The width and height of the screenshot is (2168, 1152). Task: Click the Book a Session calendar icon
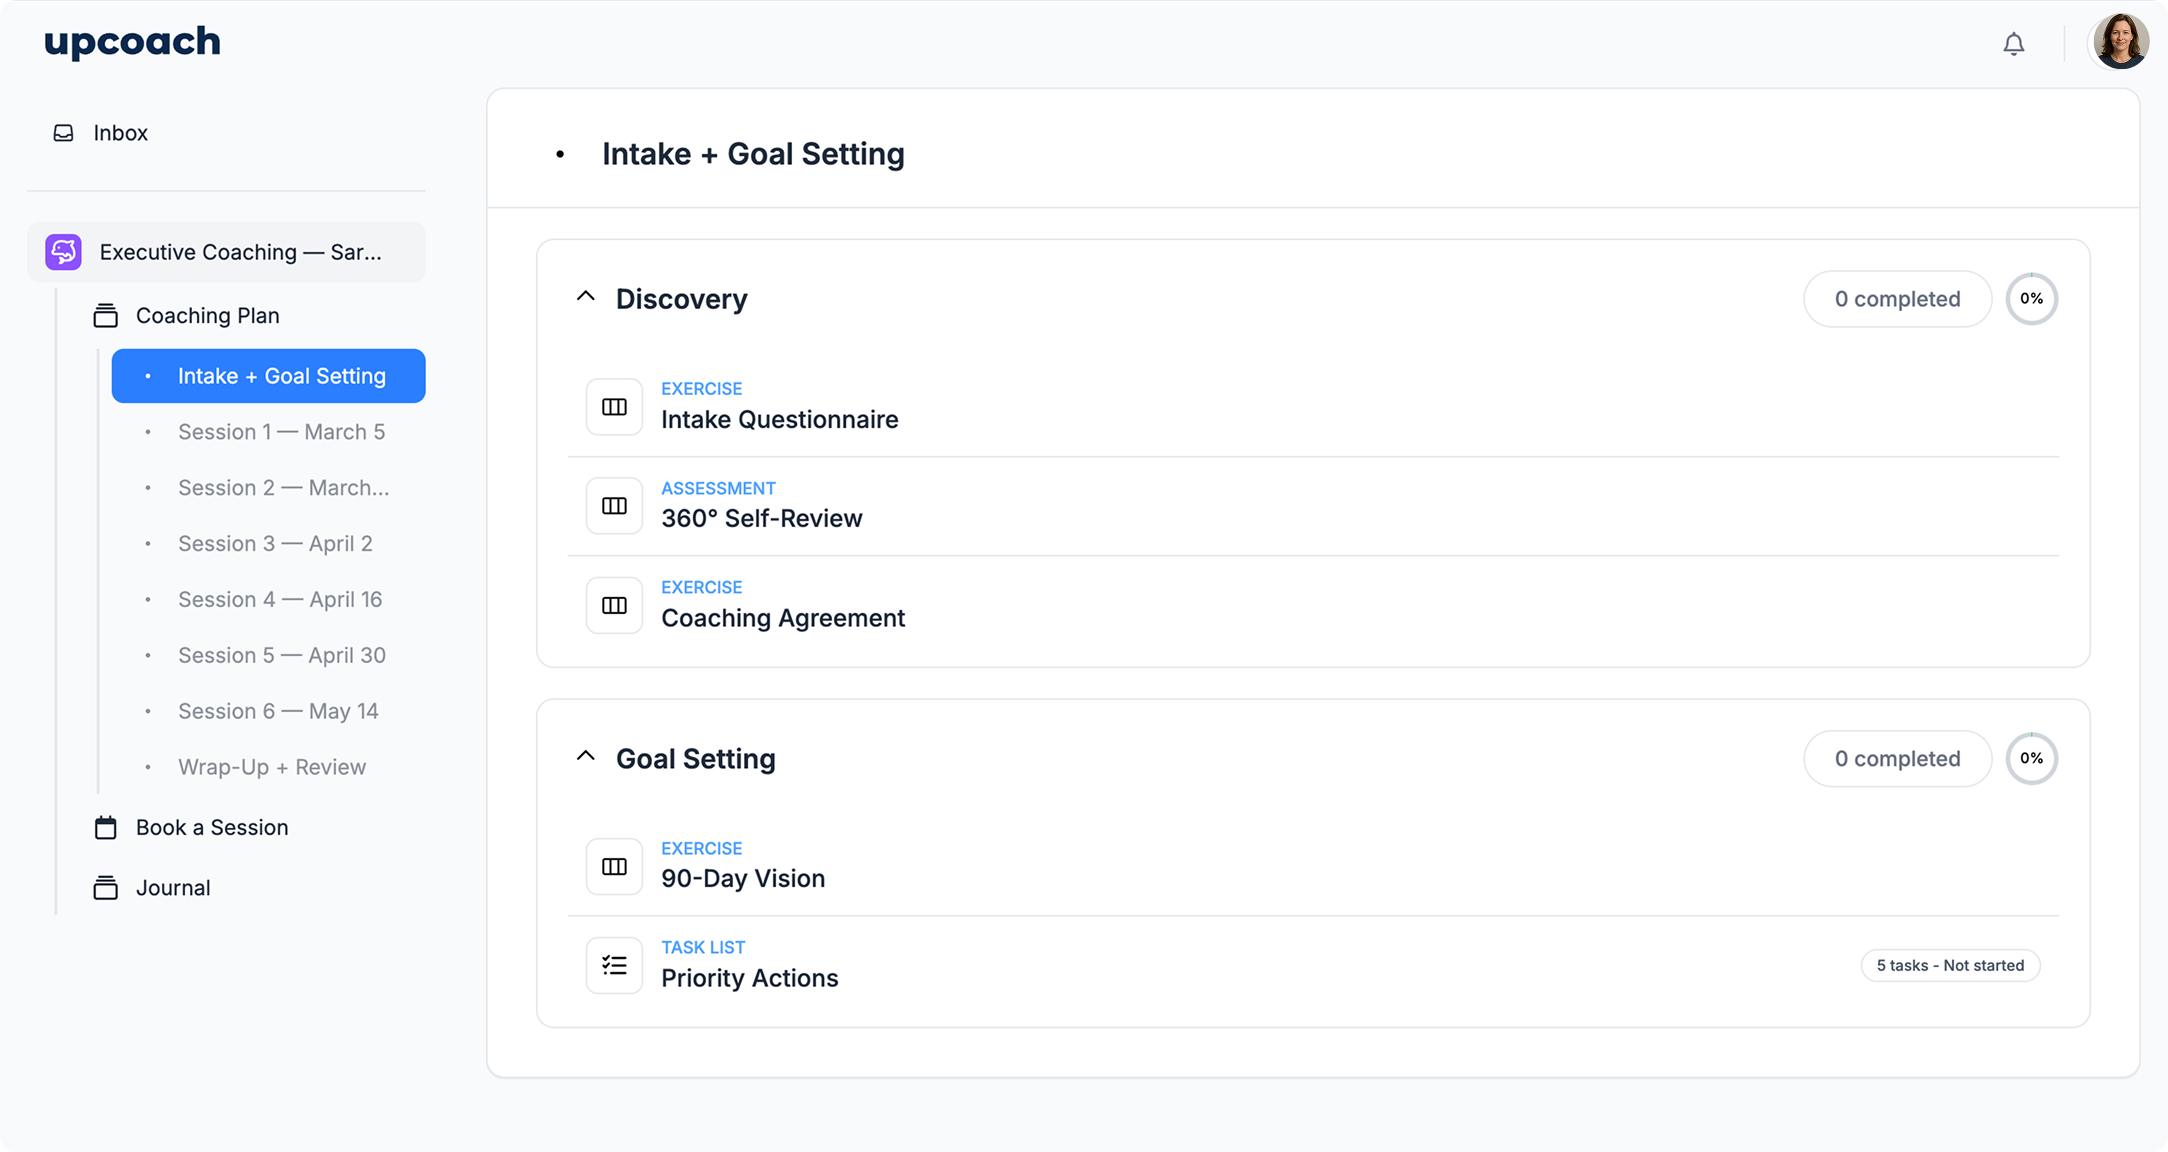pyautogui.click(x=105, y=828)
